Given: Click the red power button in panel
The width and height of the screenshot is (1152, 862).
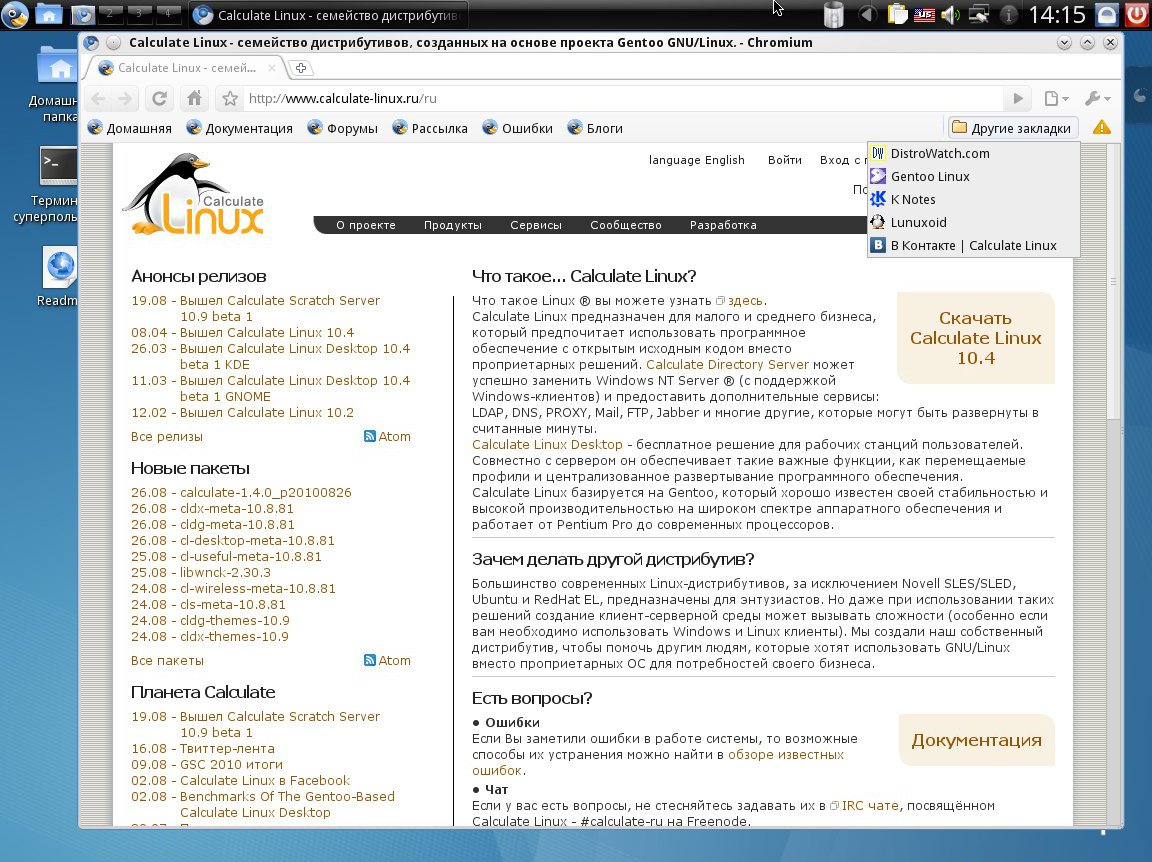Looking at the screenshot, I should click(1137, 15).
